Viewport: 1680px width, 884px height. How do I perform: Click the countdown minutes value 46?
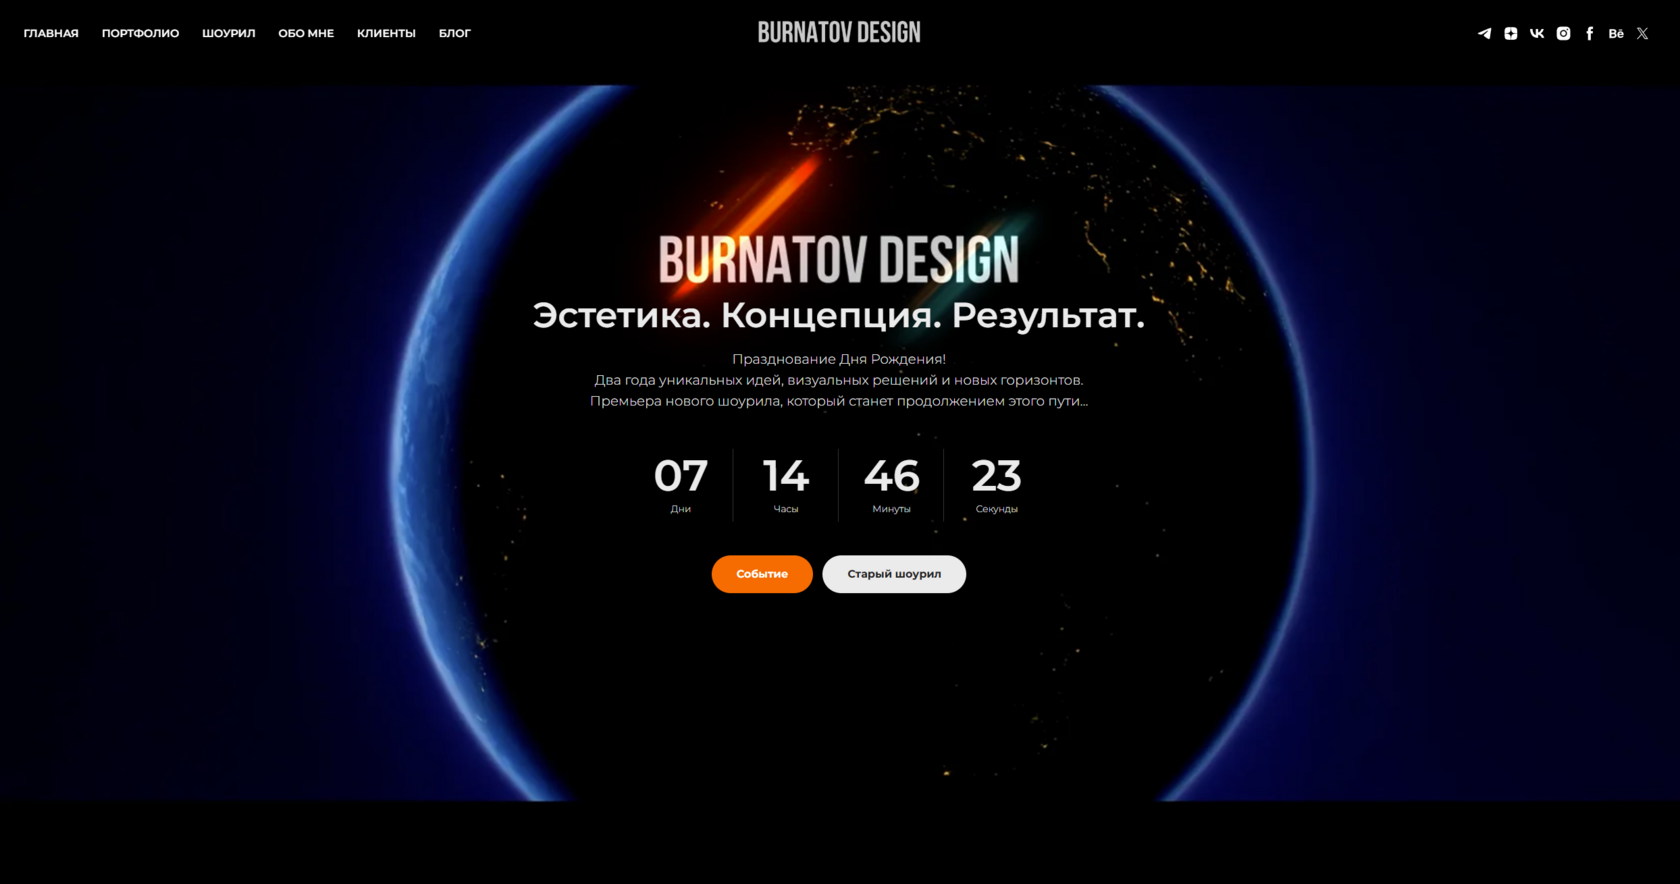(x=892, y=476)
